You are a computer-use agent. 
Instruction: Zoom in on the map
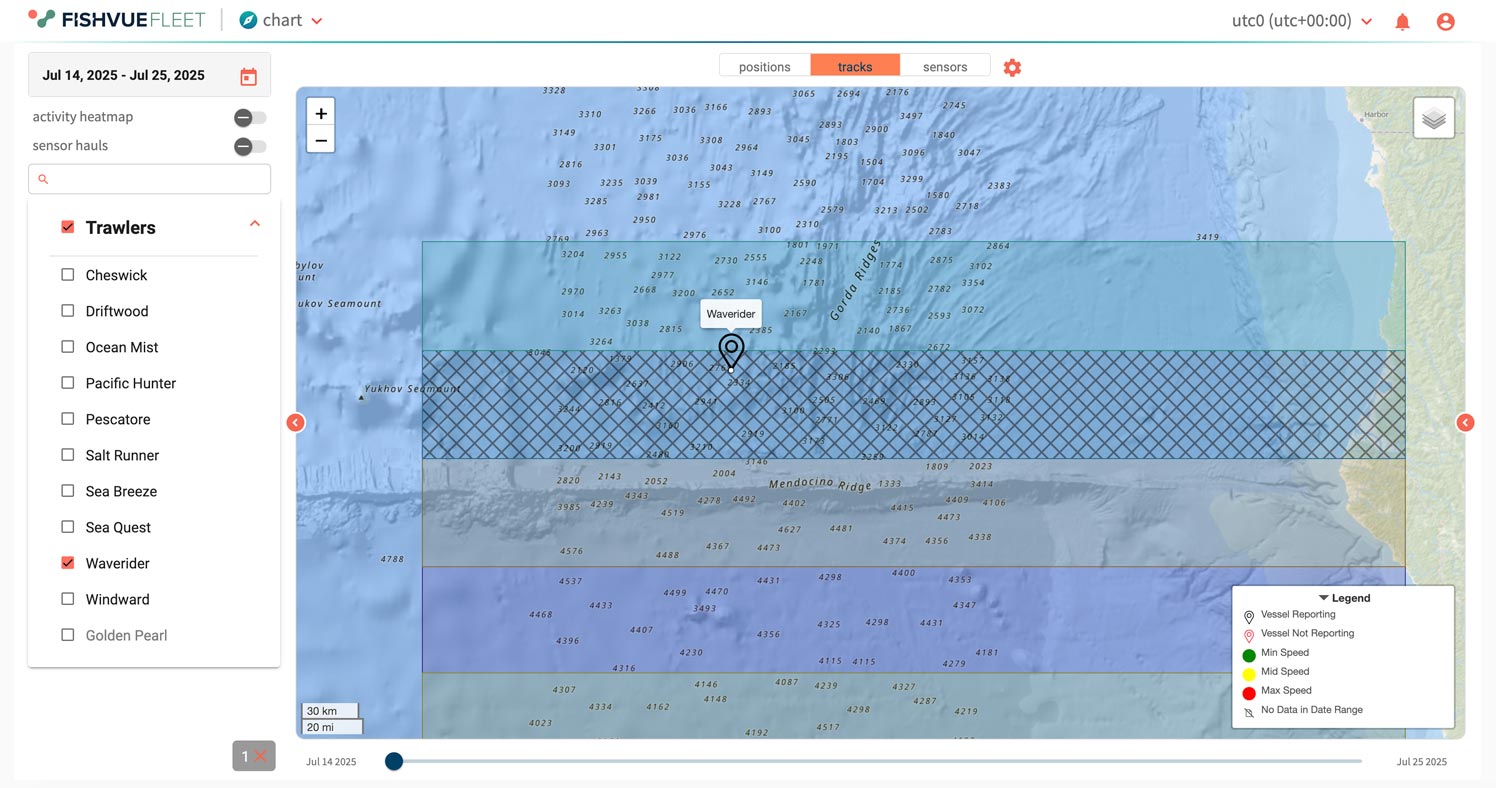[321, 113]
